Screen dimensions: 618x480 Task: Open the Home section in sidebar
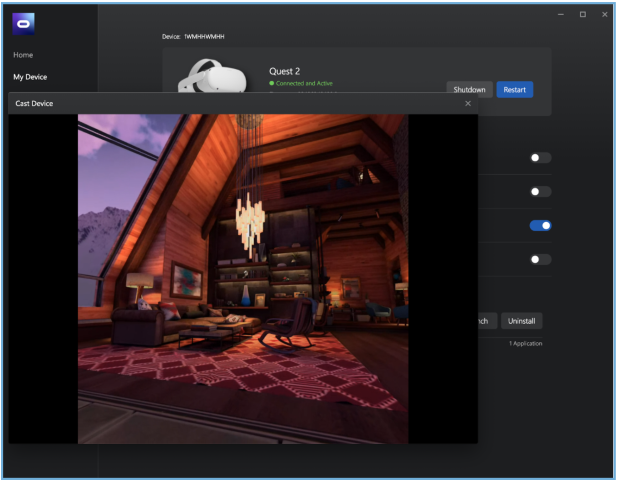coord(23,55)
